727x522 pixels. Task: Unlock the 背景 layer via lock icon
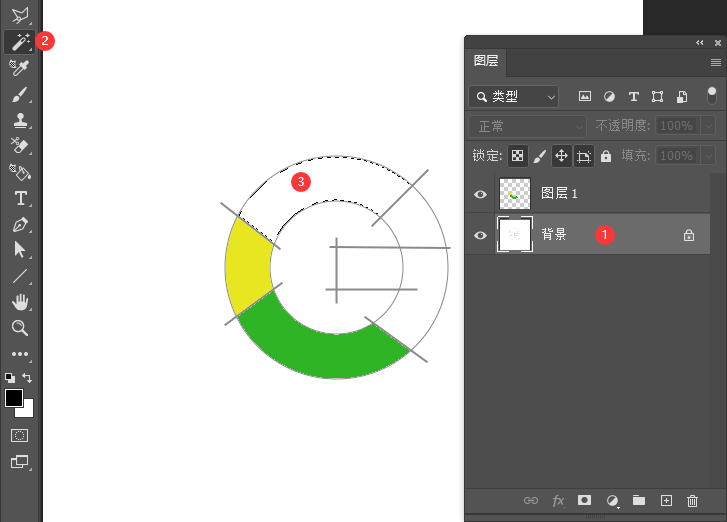[x=689, y=235]
